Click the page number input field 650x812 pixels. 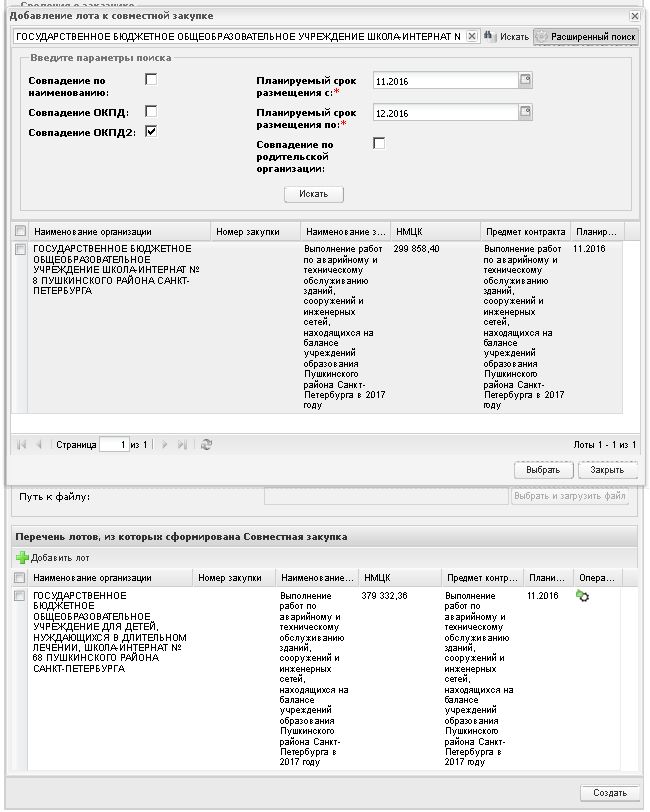[114, 444]
